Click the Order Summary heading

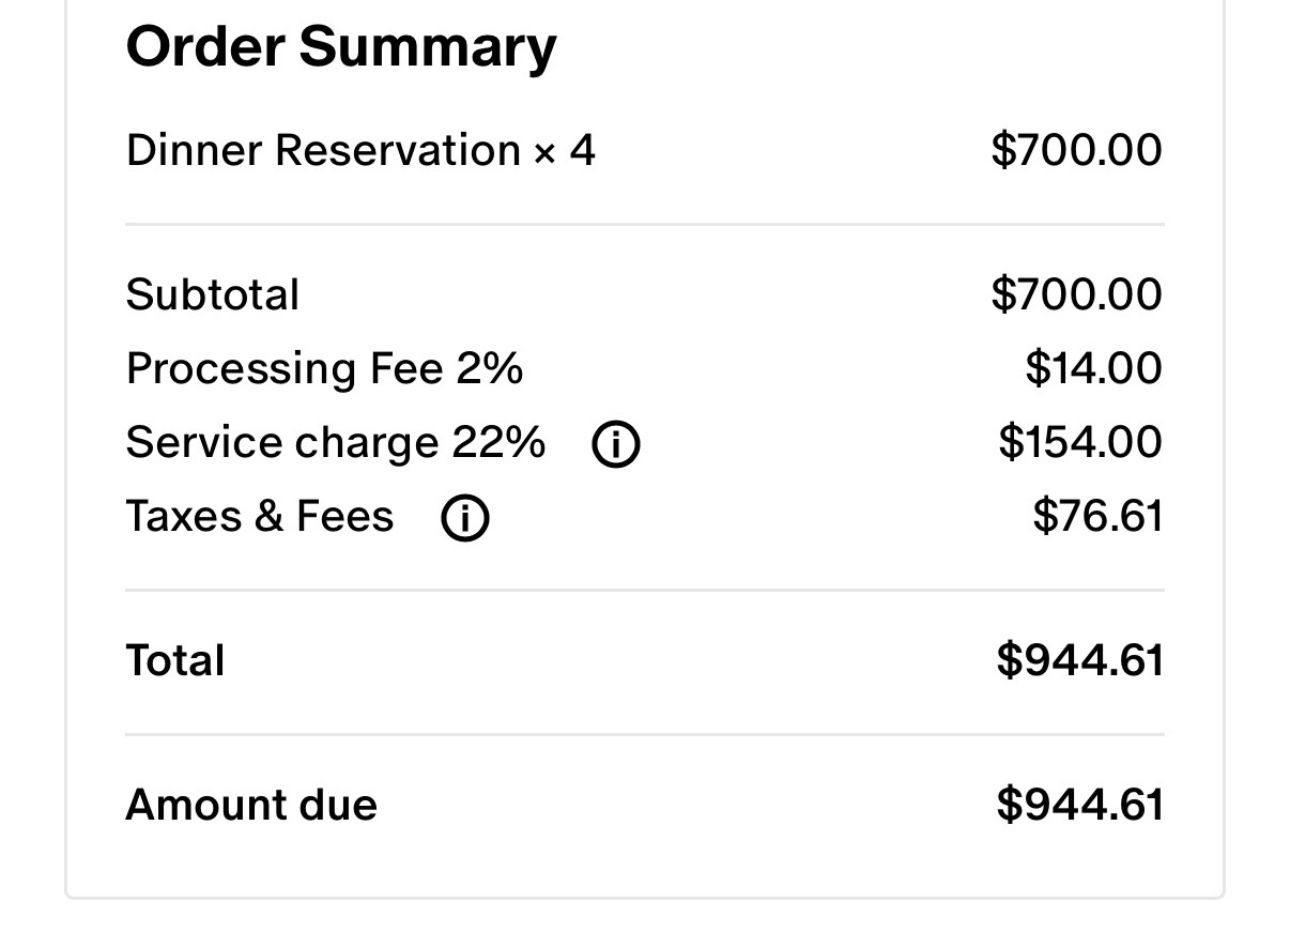tap(341, 44)
